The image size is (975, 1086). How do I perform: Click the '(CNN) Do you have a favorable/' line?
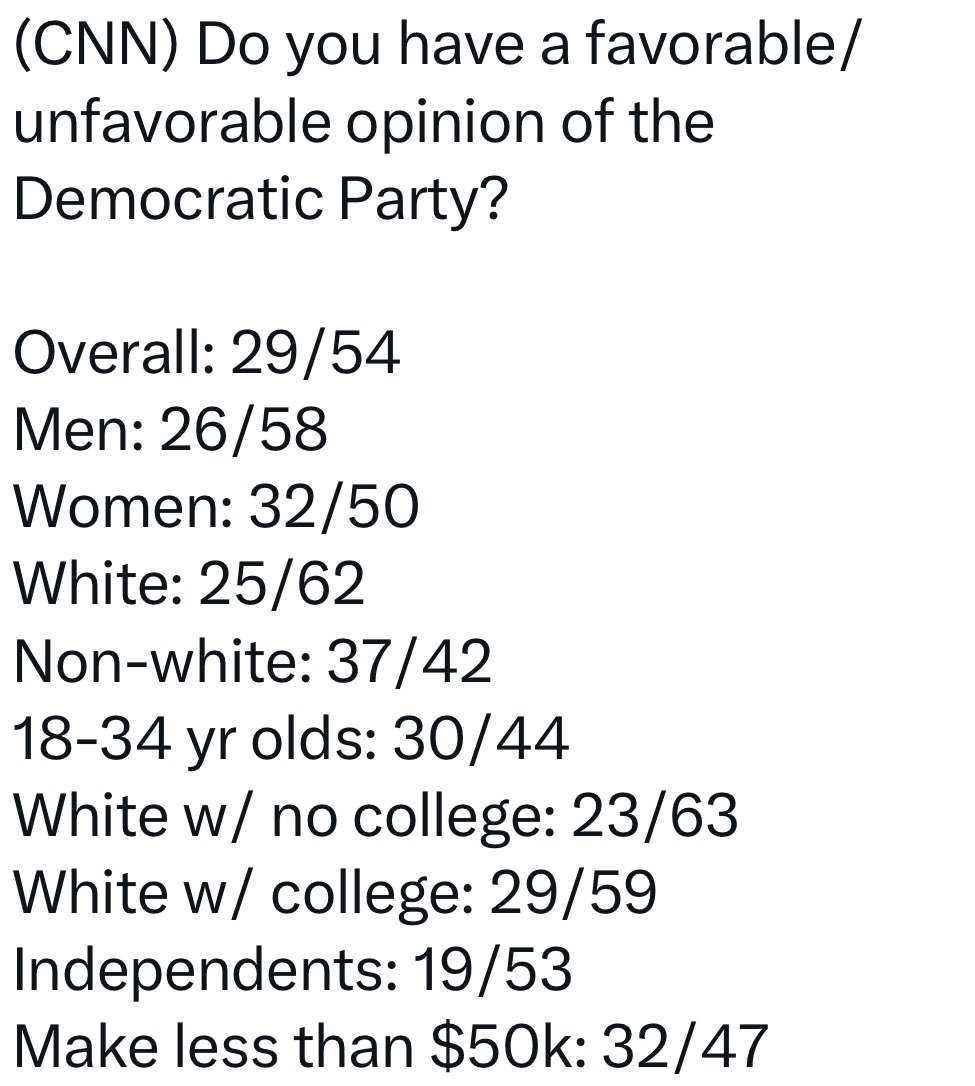pos(436,47)
